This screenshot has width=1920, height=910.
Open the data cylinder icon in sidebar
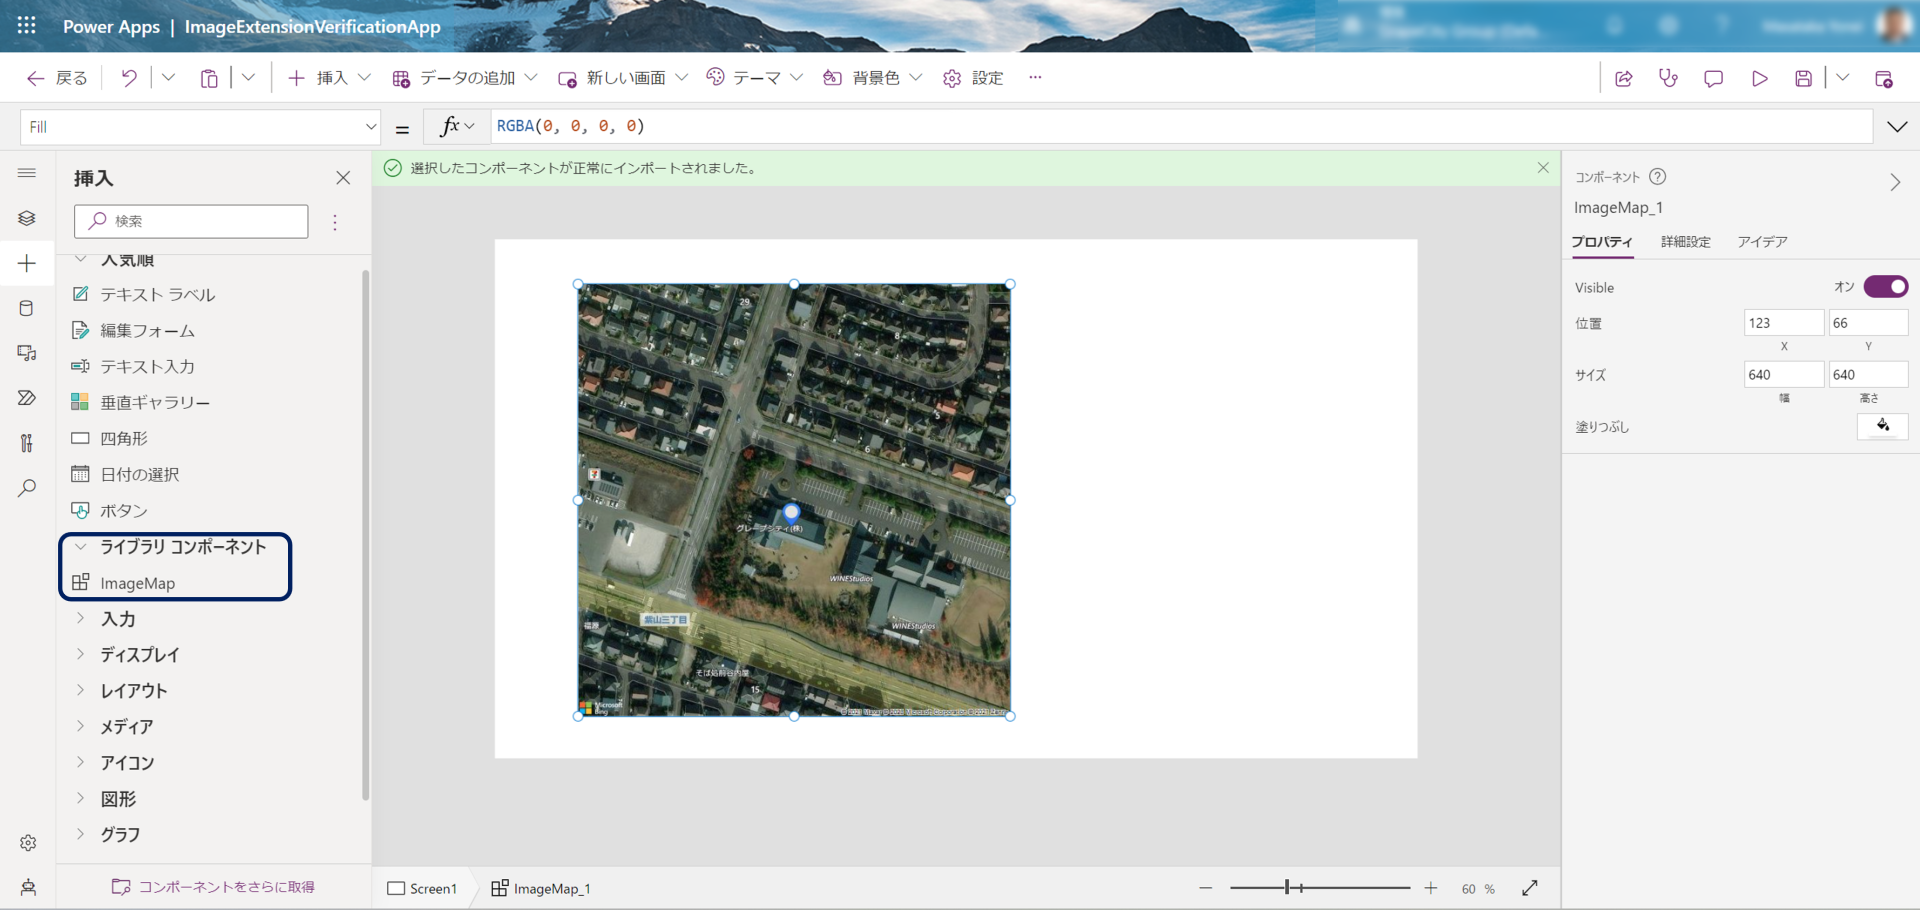[x=27, y=308]
